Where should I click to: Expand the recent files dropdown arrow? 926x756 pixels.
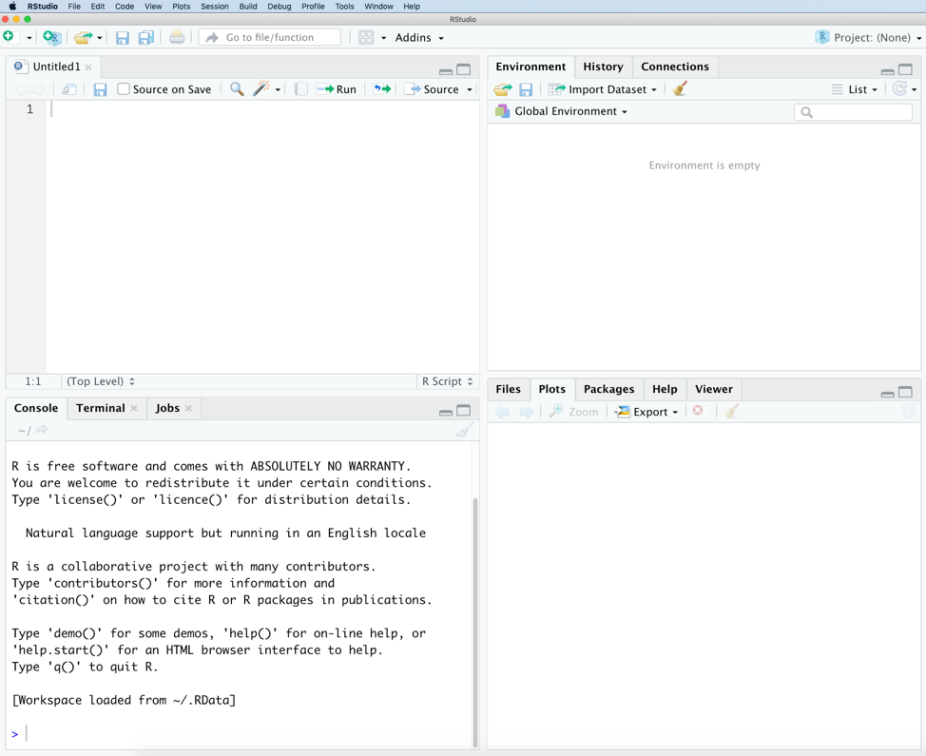tap(99, 38)
